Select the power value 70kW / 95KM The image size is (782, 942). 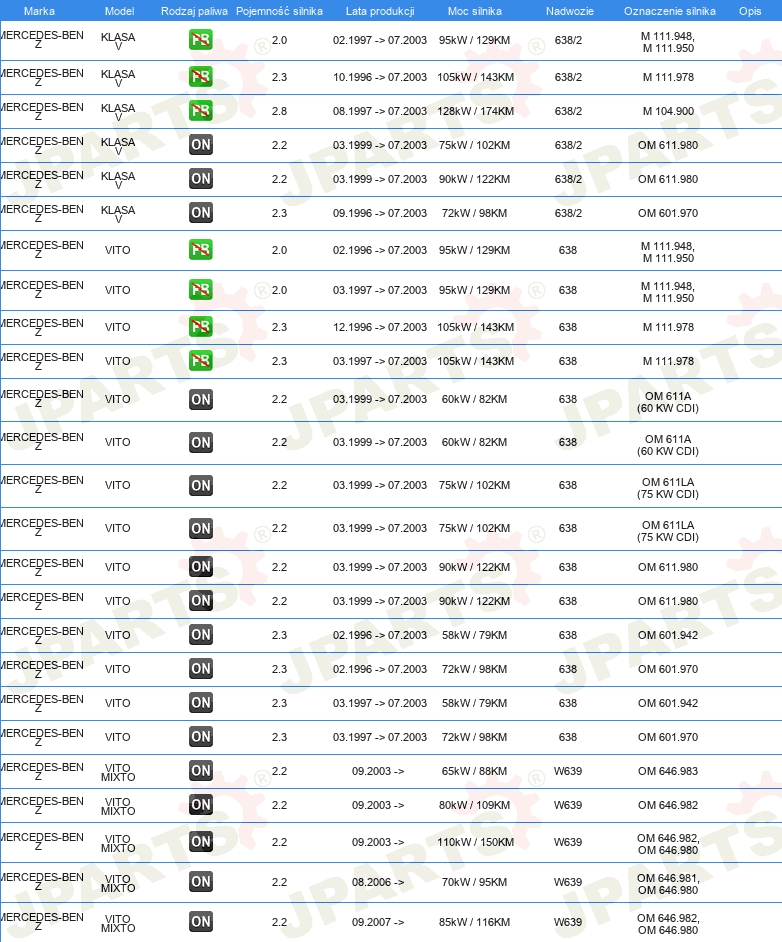pyautogui.click(x=474, y=882)
